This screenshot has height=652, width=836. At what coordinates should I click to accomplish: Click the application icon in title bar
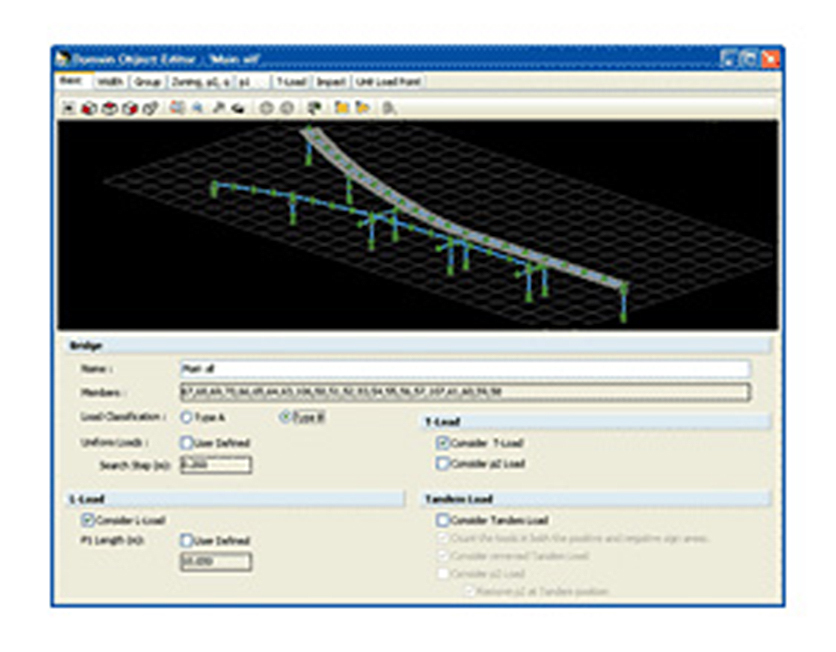pyautogui.click(x=63, y=58)
